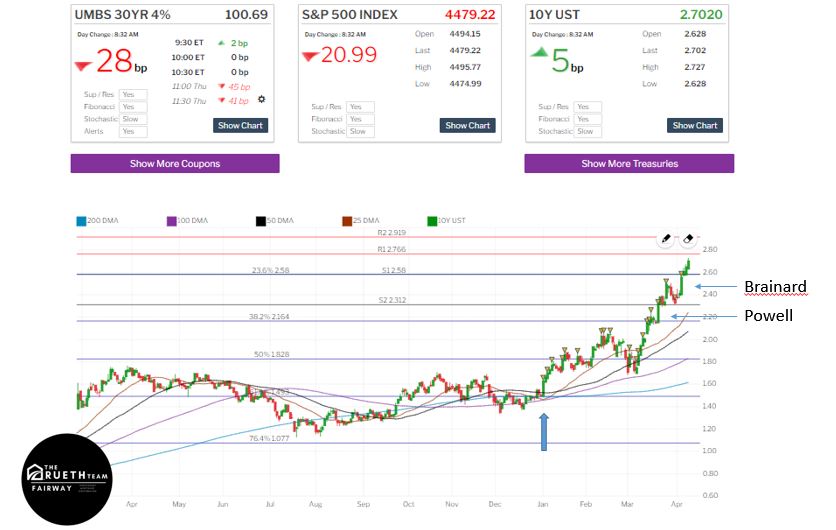This screenshot has height=530, width=836.
Task: Click the 10Y UST High value 2.727
Action: (695, 67)
